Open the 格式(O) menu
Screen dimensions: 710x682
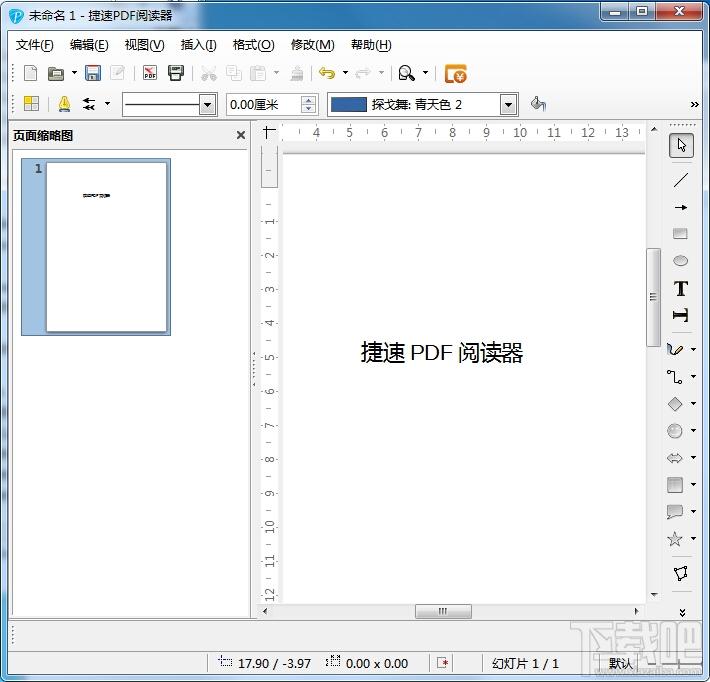254,45
